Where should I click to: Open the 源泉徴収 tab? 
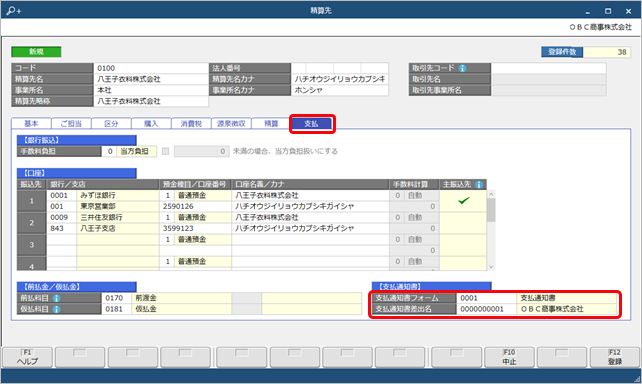click(231, 123)
